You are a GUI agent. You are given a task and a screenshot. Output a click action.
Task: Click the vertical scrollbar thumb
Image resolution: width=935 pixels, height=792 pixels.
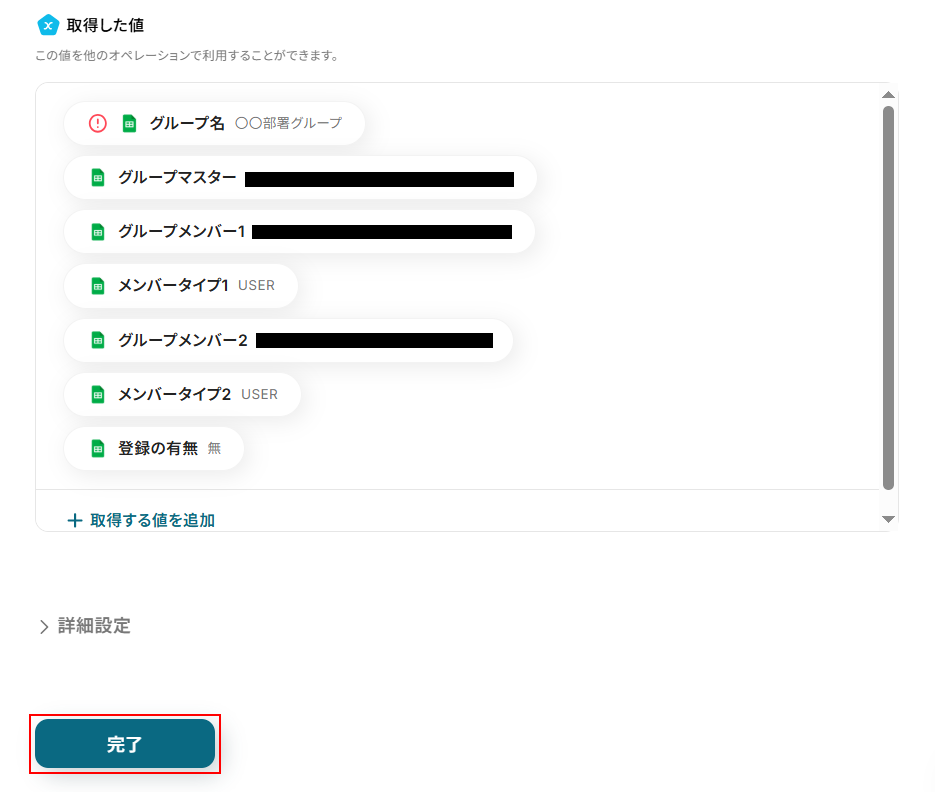point(888,298)
